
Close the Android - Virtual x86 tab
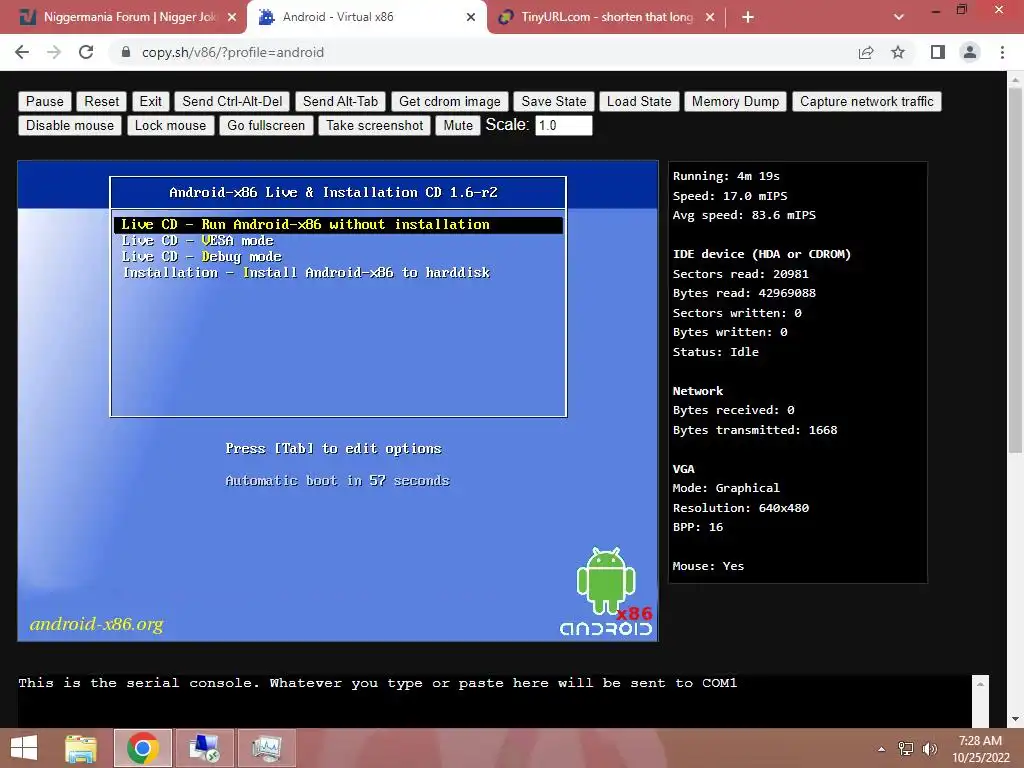471,17
